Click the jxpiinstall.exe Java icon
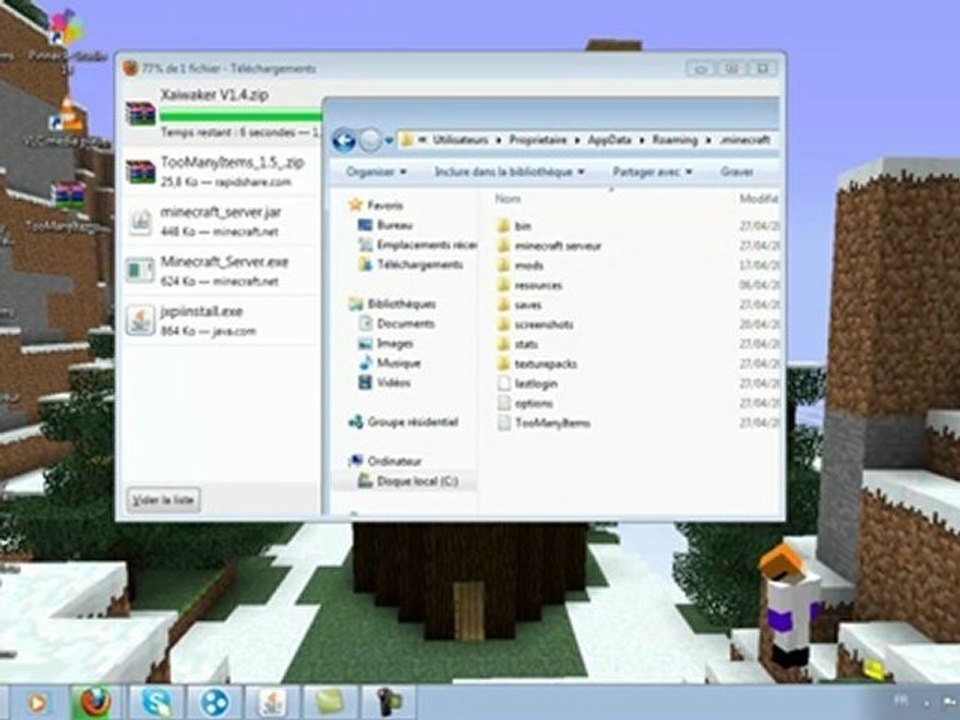 (x=141, y=320)
